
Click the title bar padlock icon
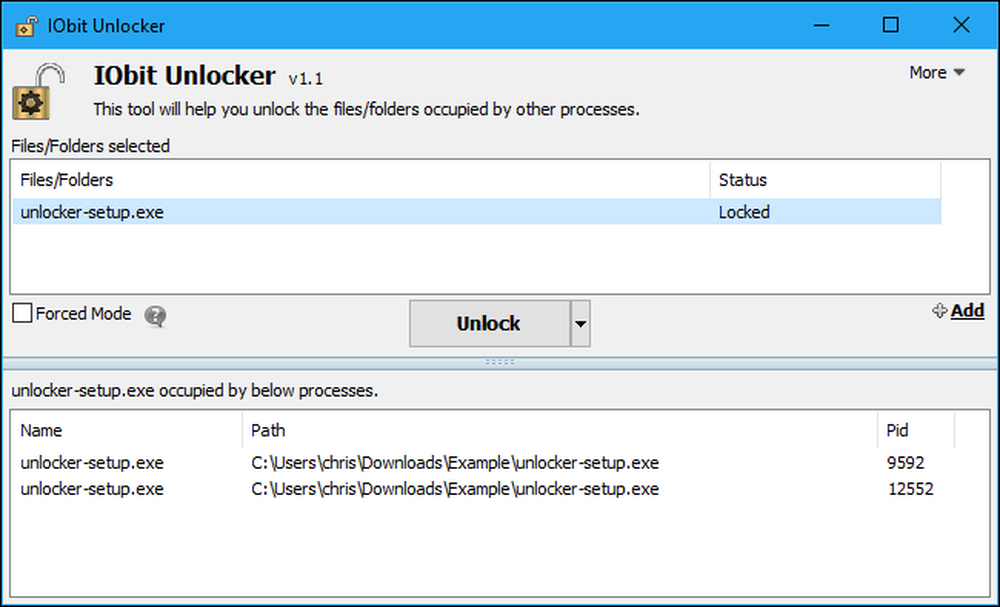[26, 26]
